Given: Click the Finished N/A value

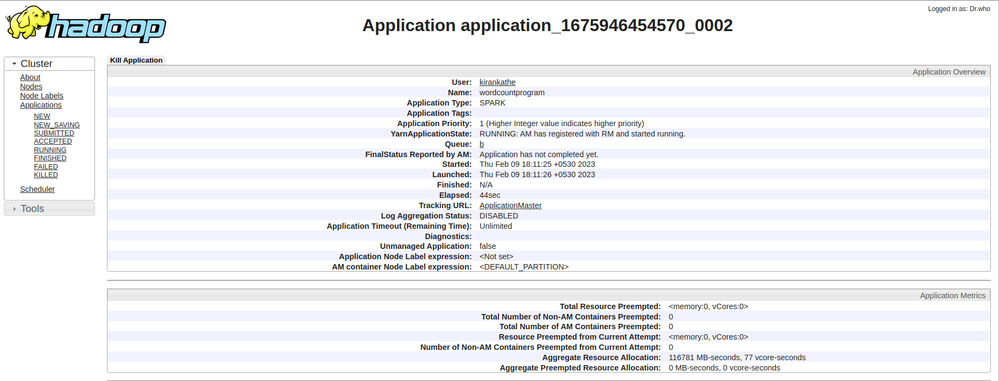Looking at the screenshot, I should pos(486,185).
